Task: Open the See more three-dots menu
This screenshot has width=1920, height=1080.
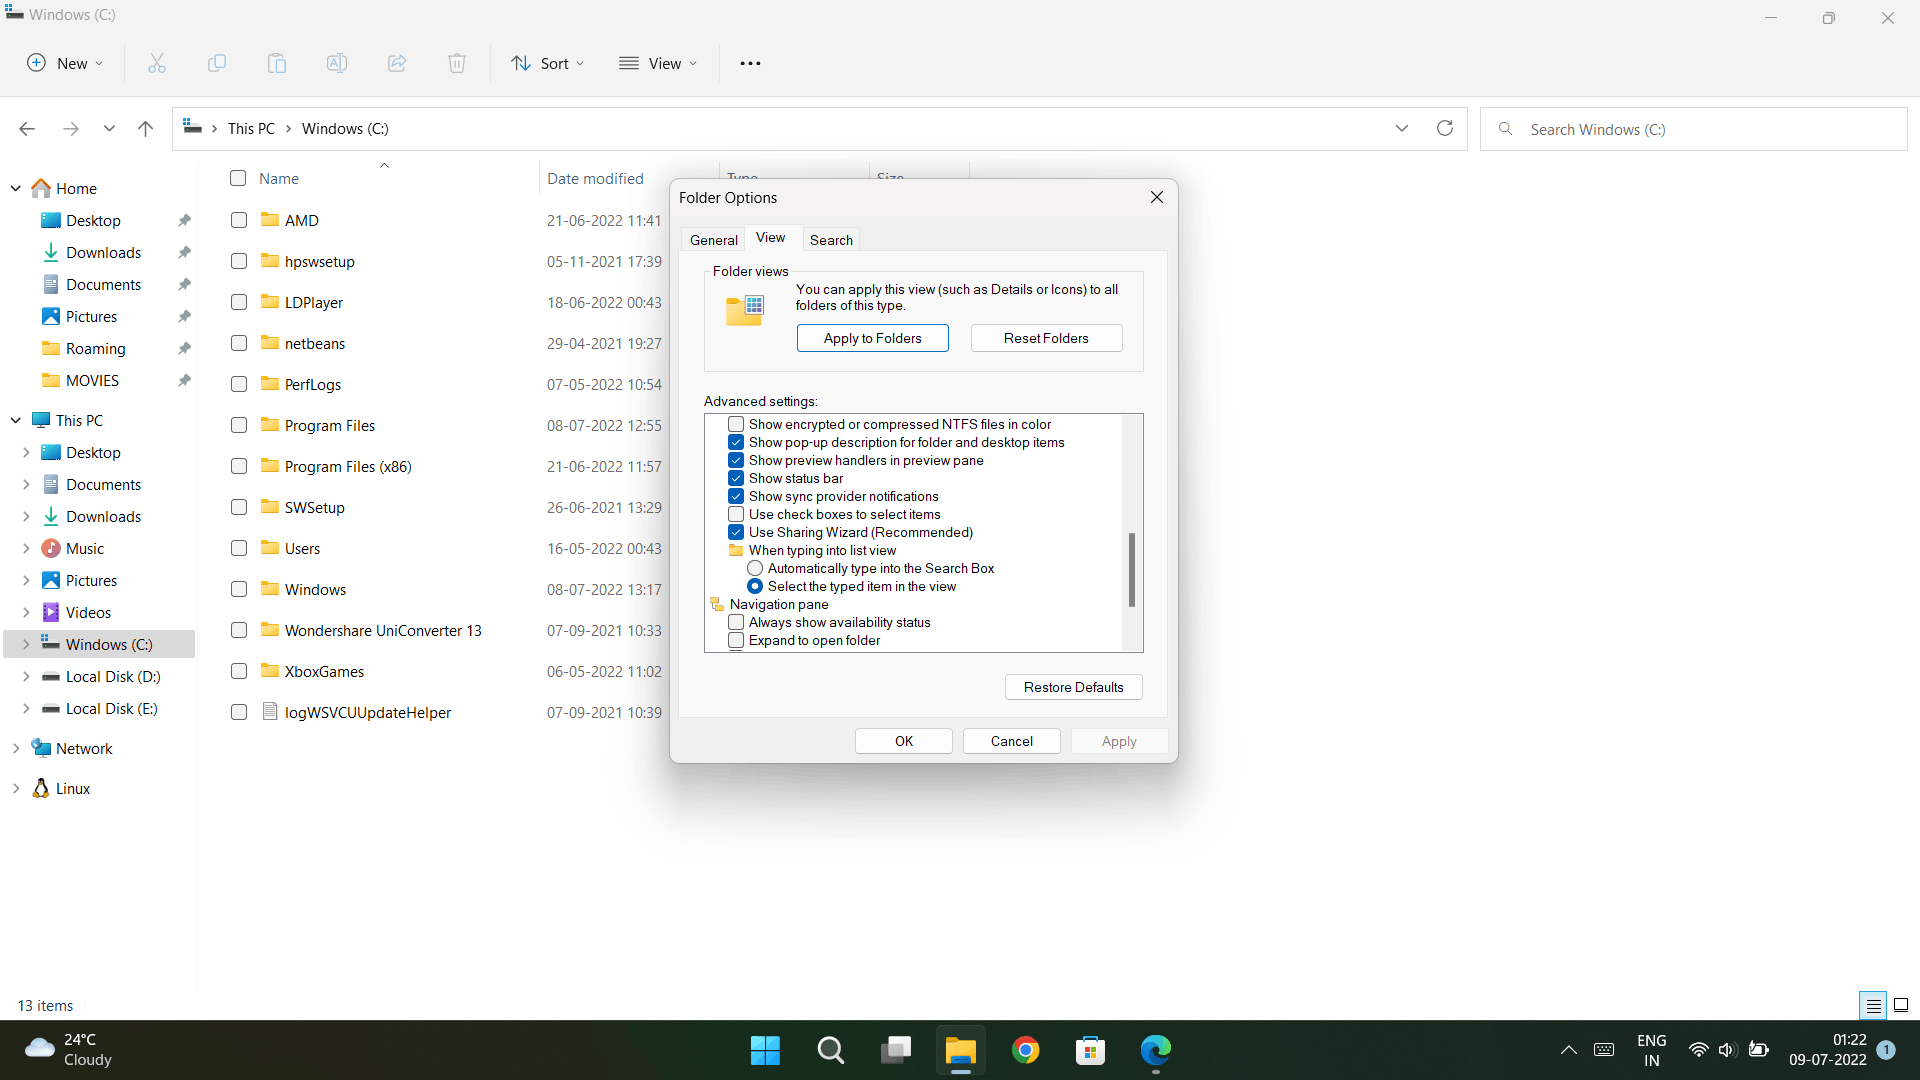Action: click(750, 63)
